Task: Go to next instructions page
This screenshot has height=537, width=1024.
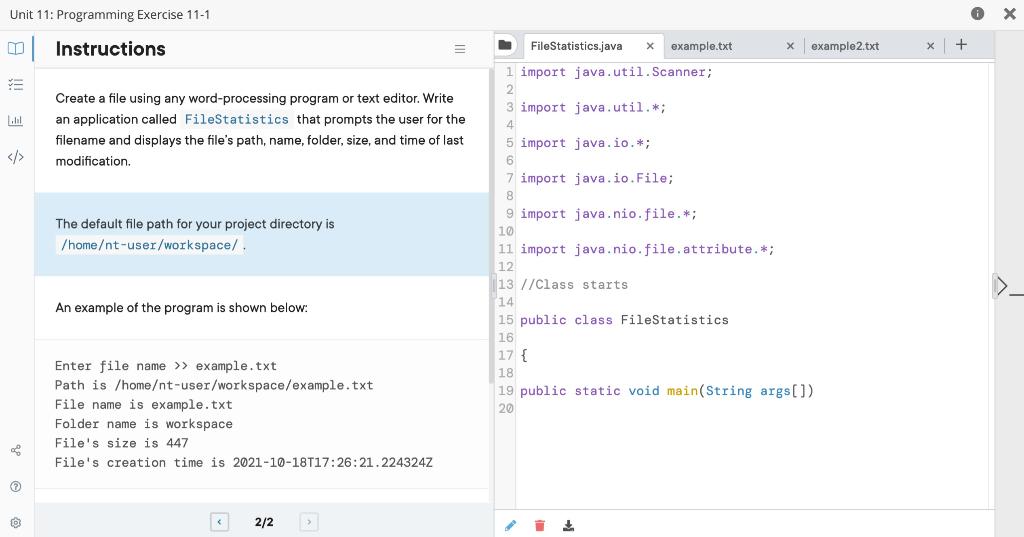Action: click(x=309, y=522)
